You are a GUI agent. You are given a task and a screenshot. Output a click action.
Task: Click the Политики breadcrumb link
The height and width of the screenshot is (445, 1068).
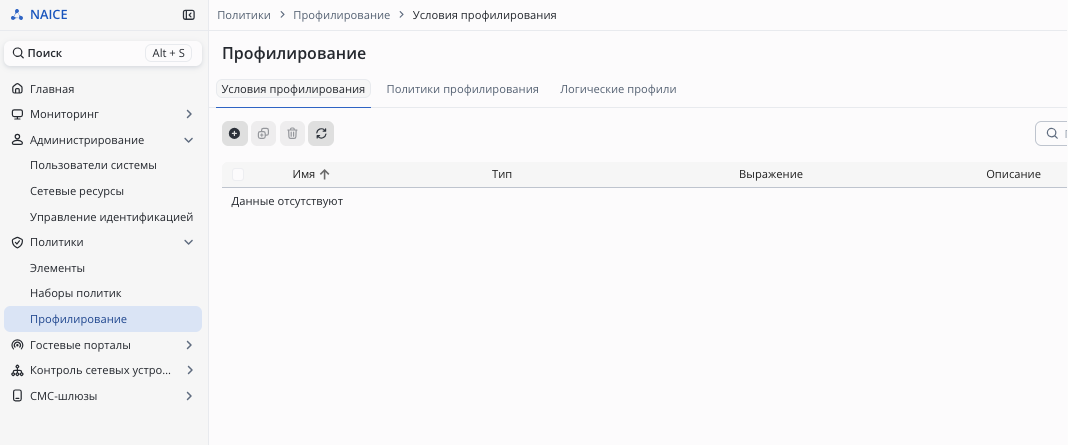click(244, 15)
